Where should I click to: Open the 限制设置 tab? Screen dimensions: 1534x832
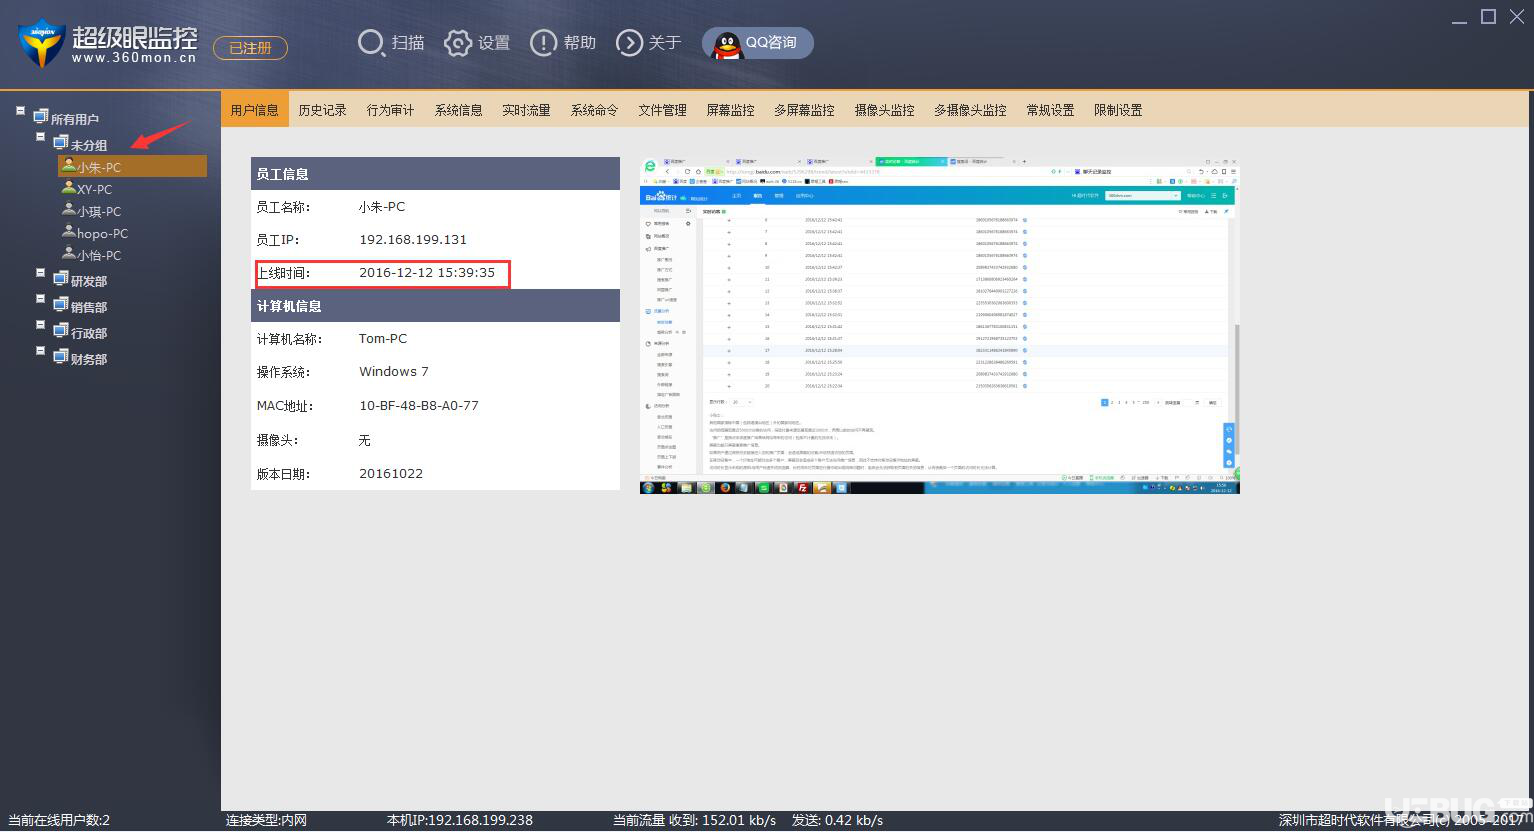[x=1119, y=110]
